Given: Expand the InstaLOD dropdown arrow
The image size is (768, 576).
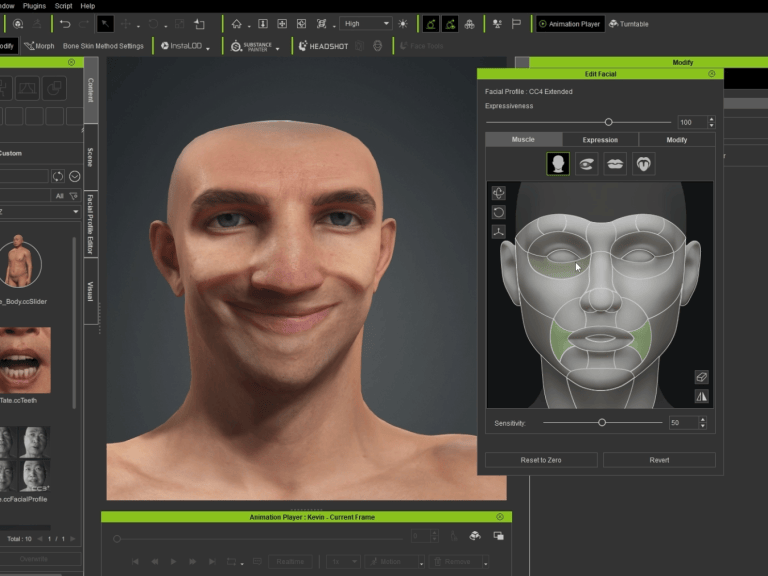Looking at the screenshot, I should coord(208,48).
